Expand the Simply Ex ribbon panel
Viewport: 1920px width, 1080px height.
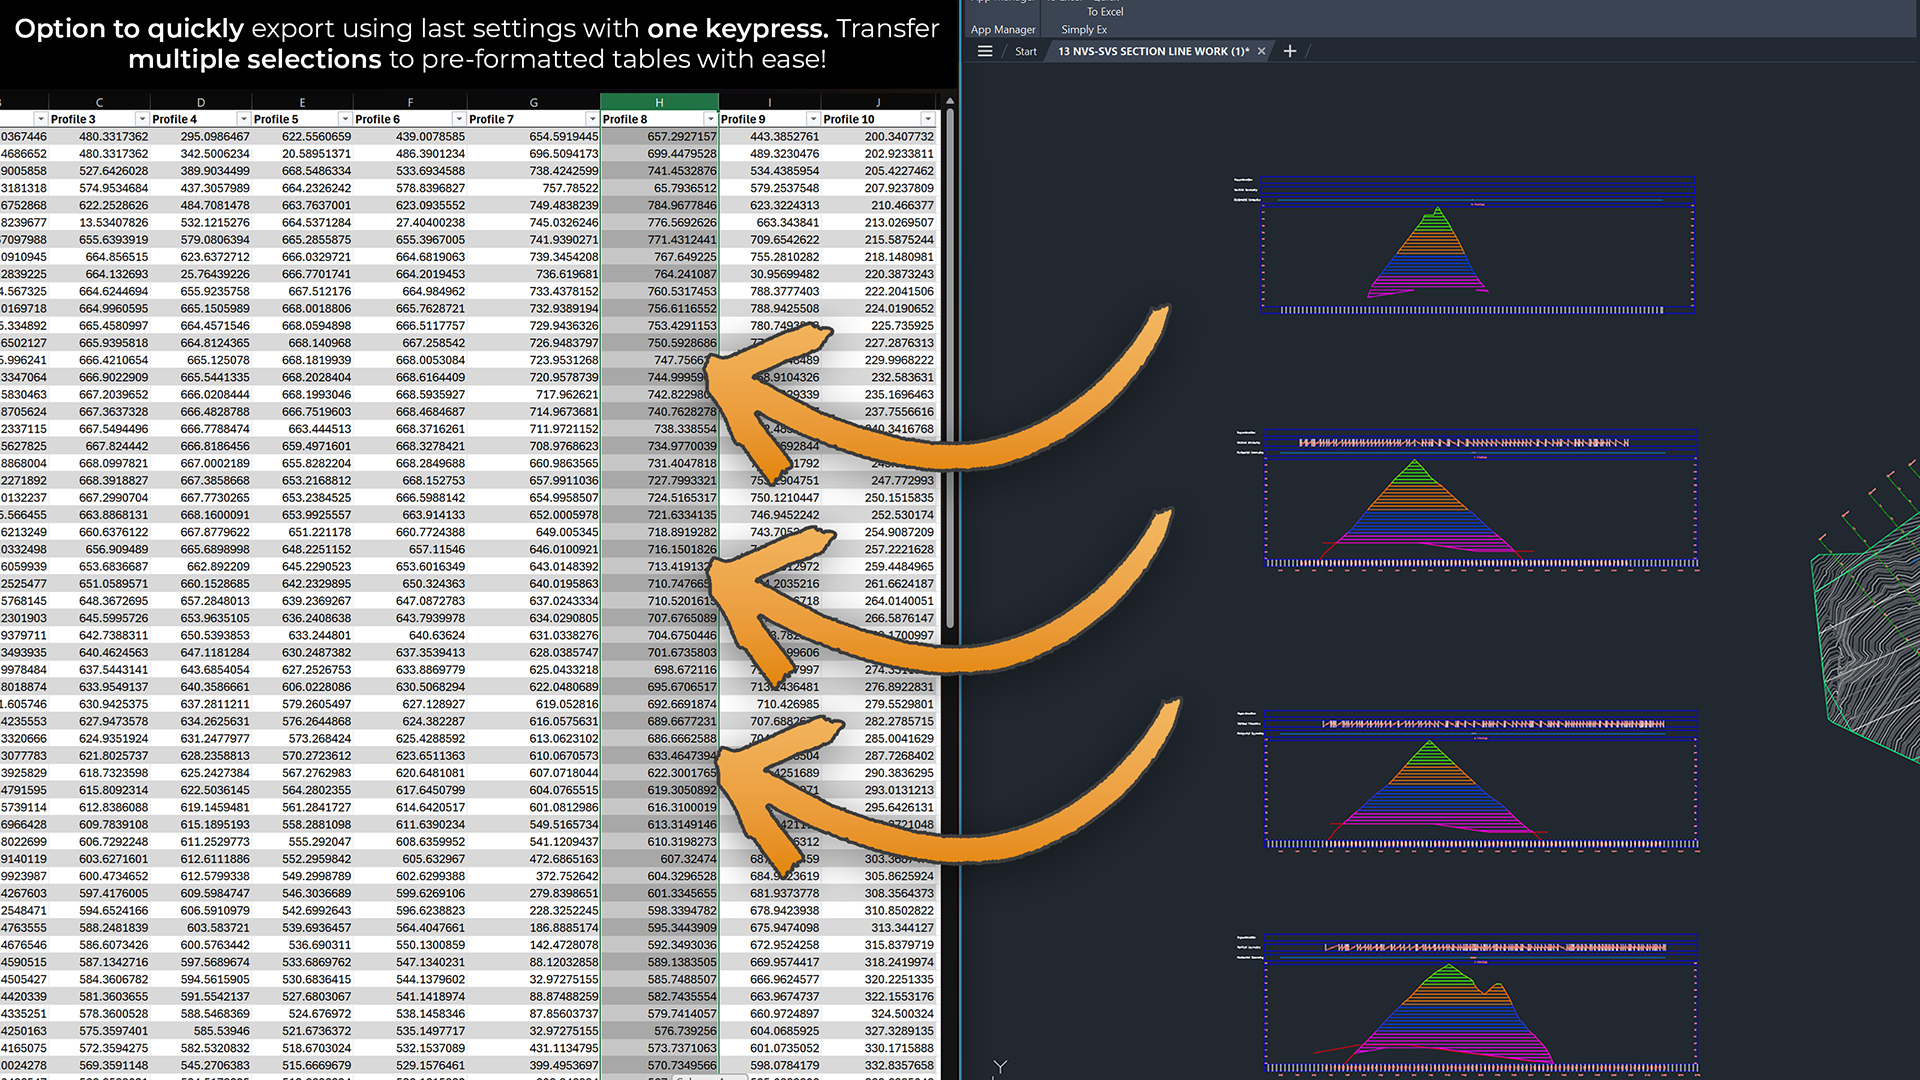tap(1084, 29)
